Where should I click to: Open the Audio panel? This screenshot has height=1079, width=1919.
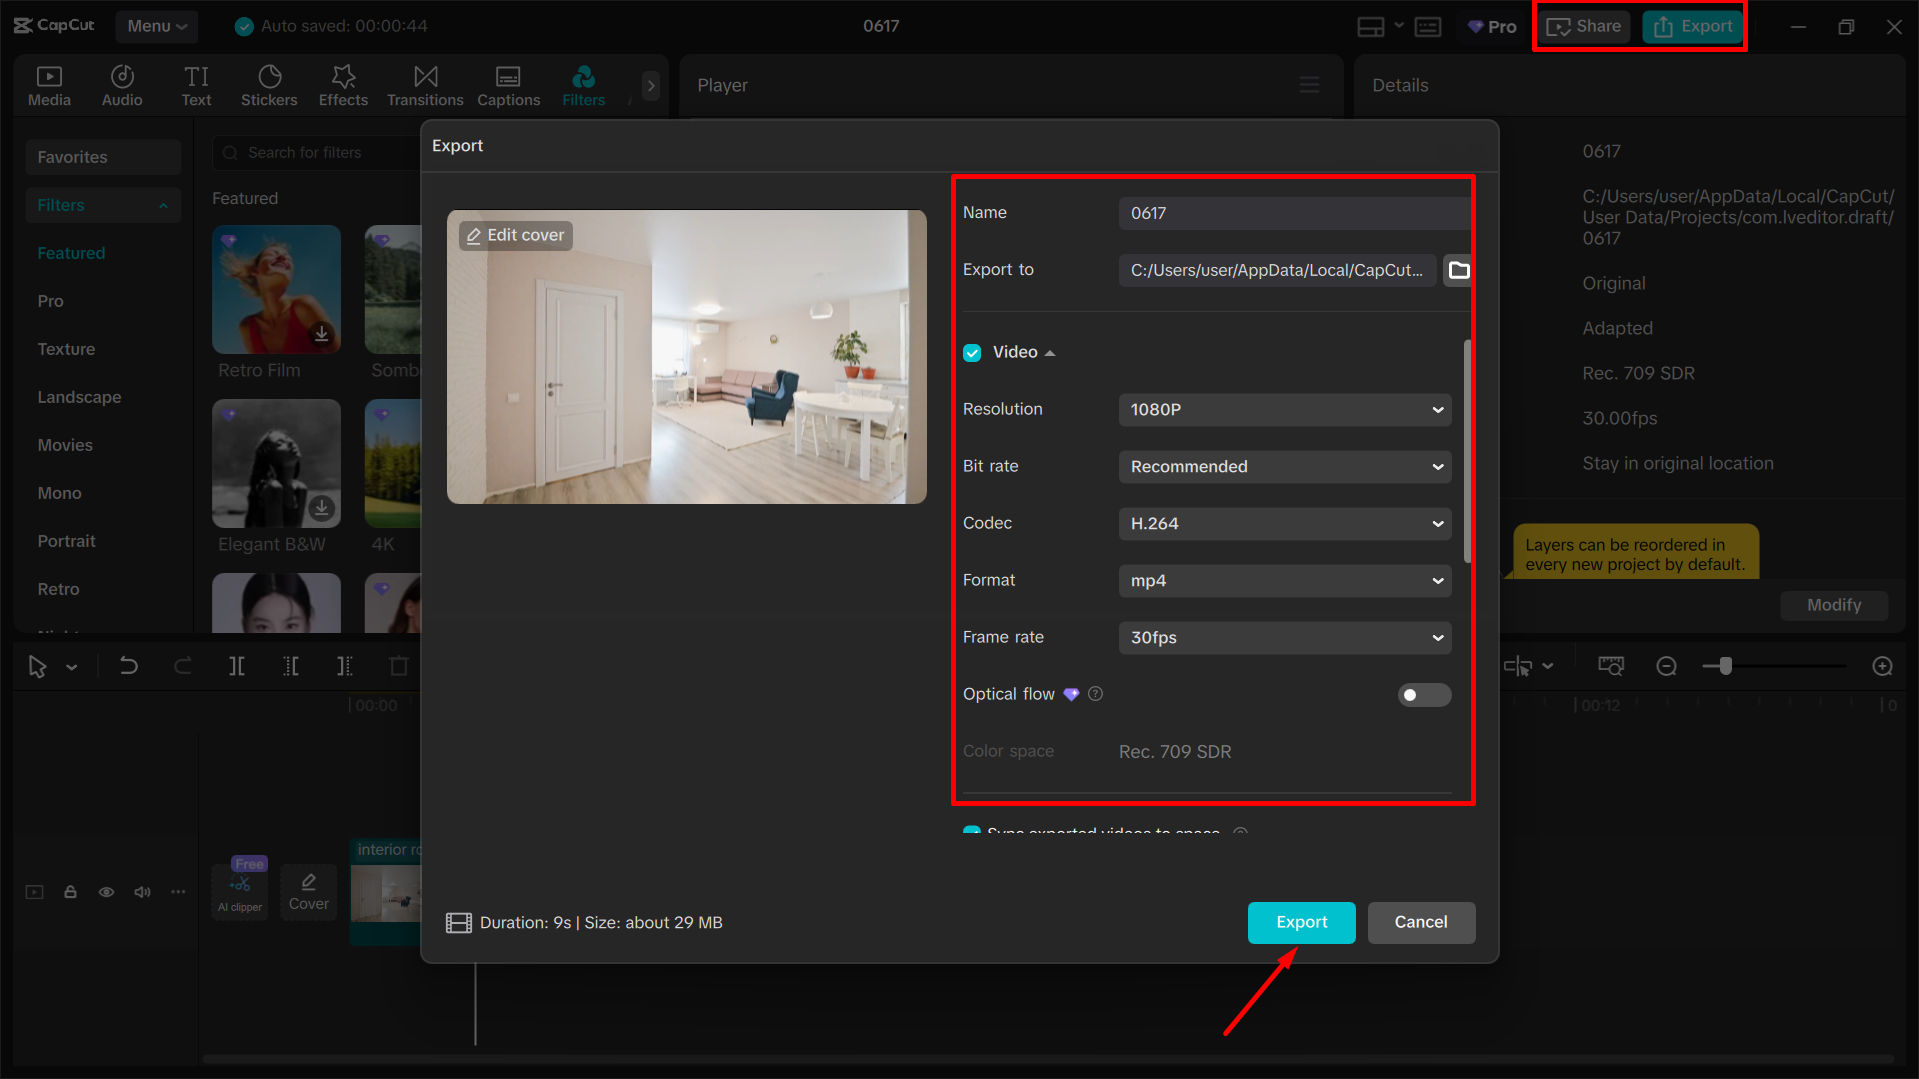coord(121,85)
